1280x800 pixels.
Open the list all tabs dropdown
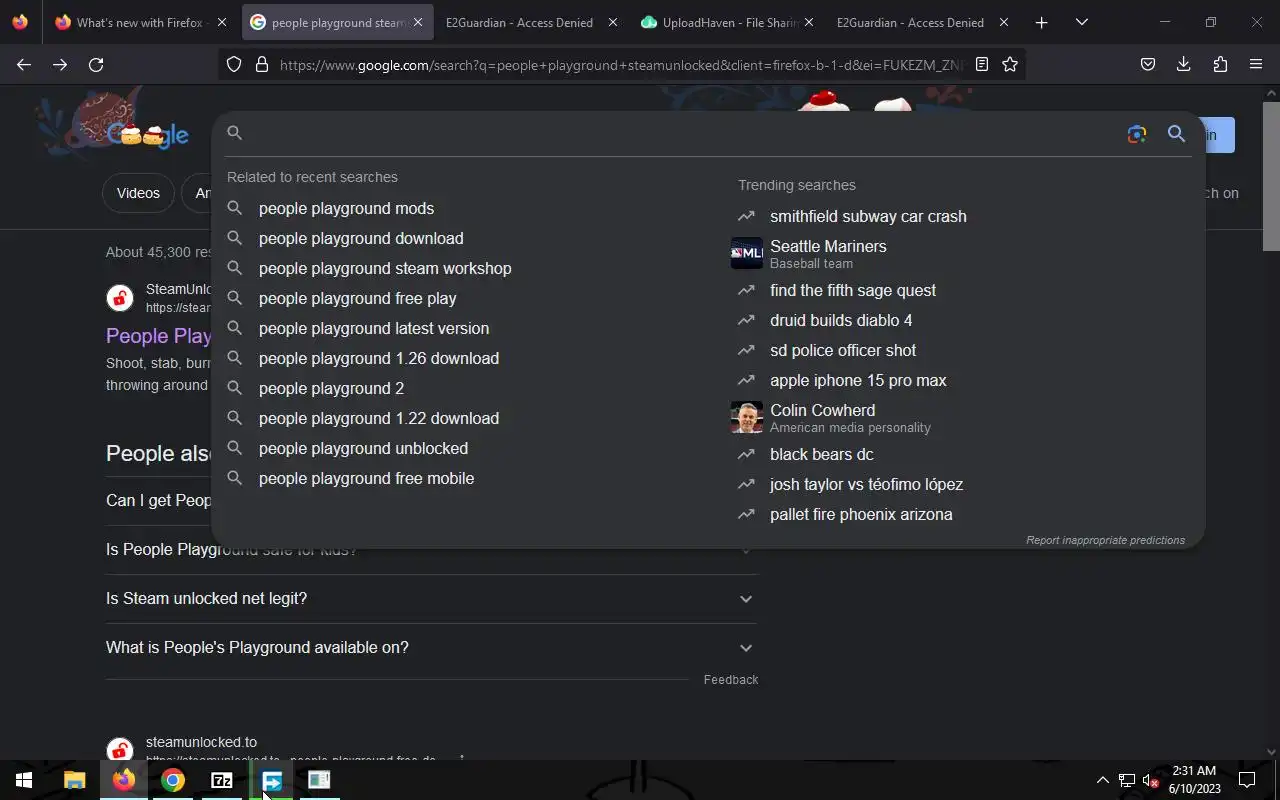tap(1082, 22)
